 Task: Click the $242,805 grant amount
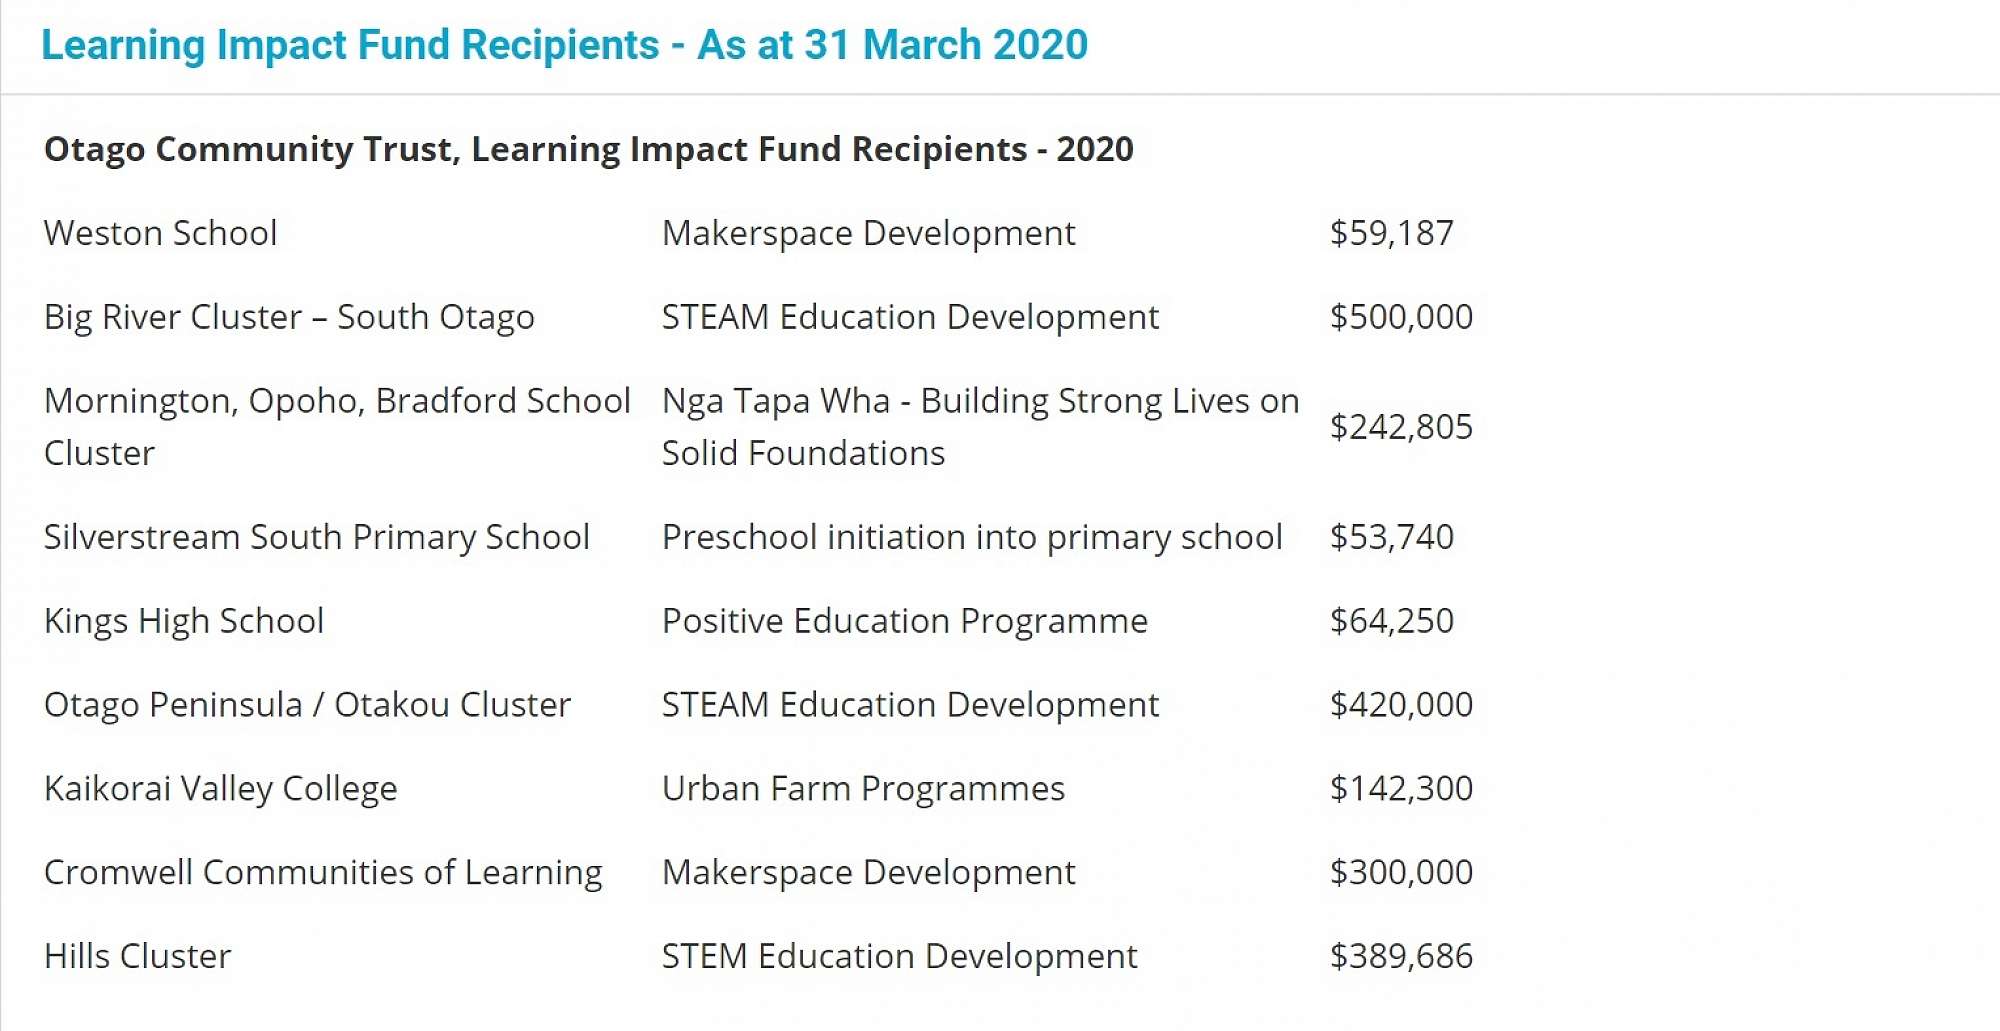click(x=1400, y=427)
